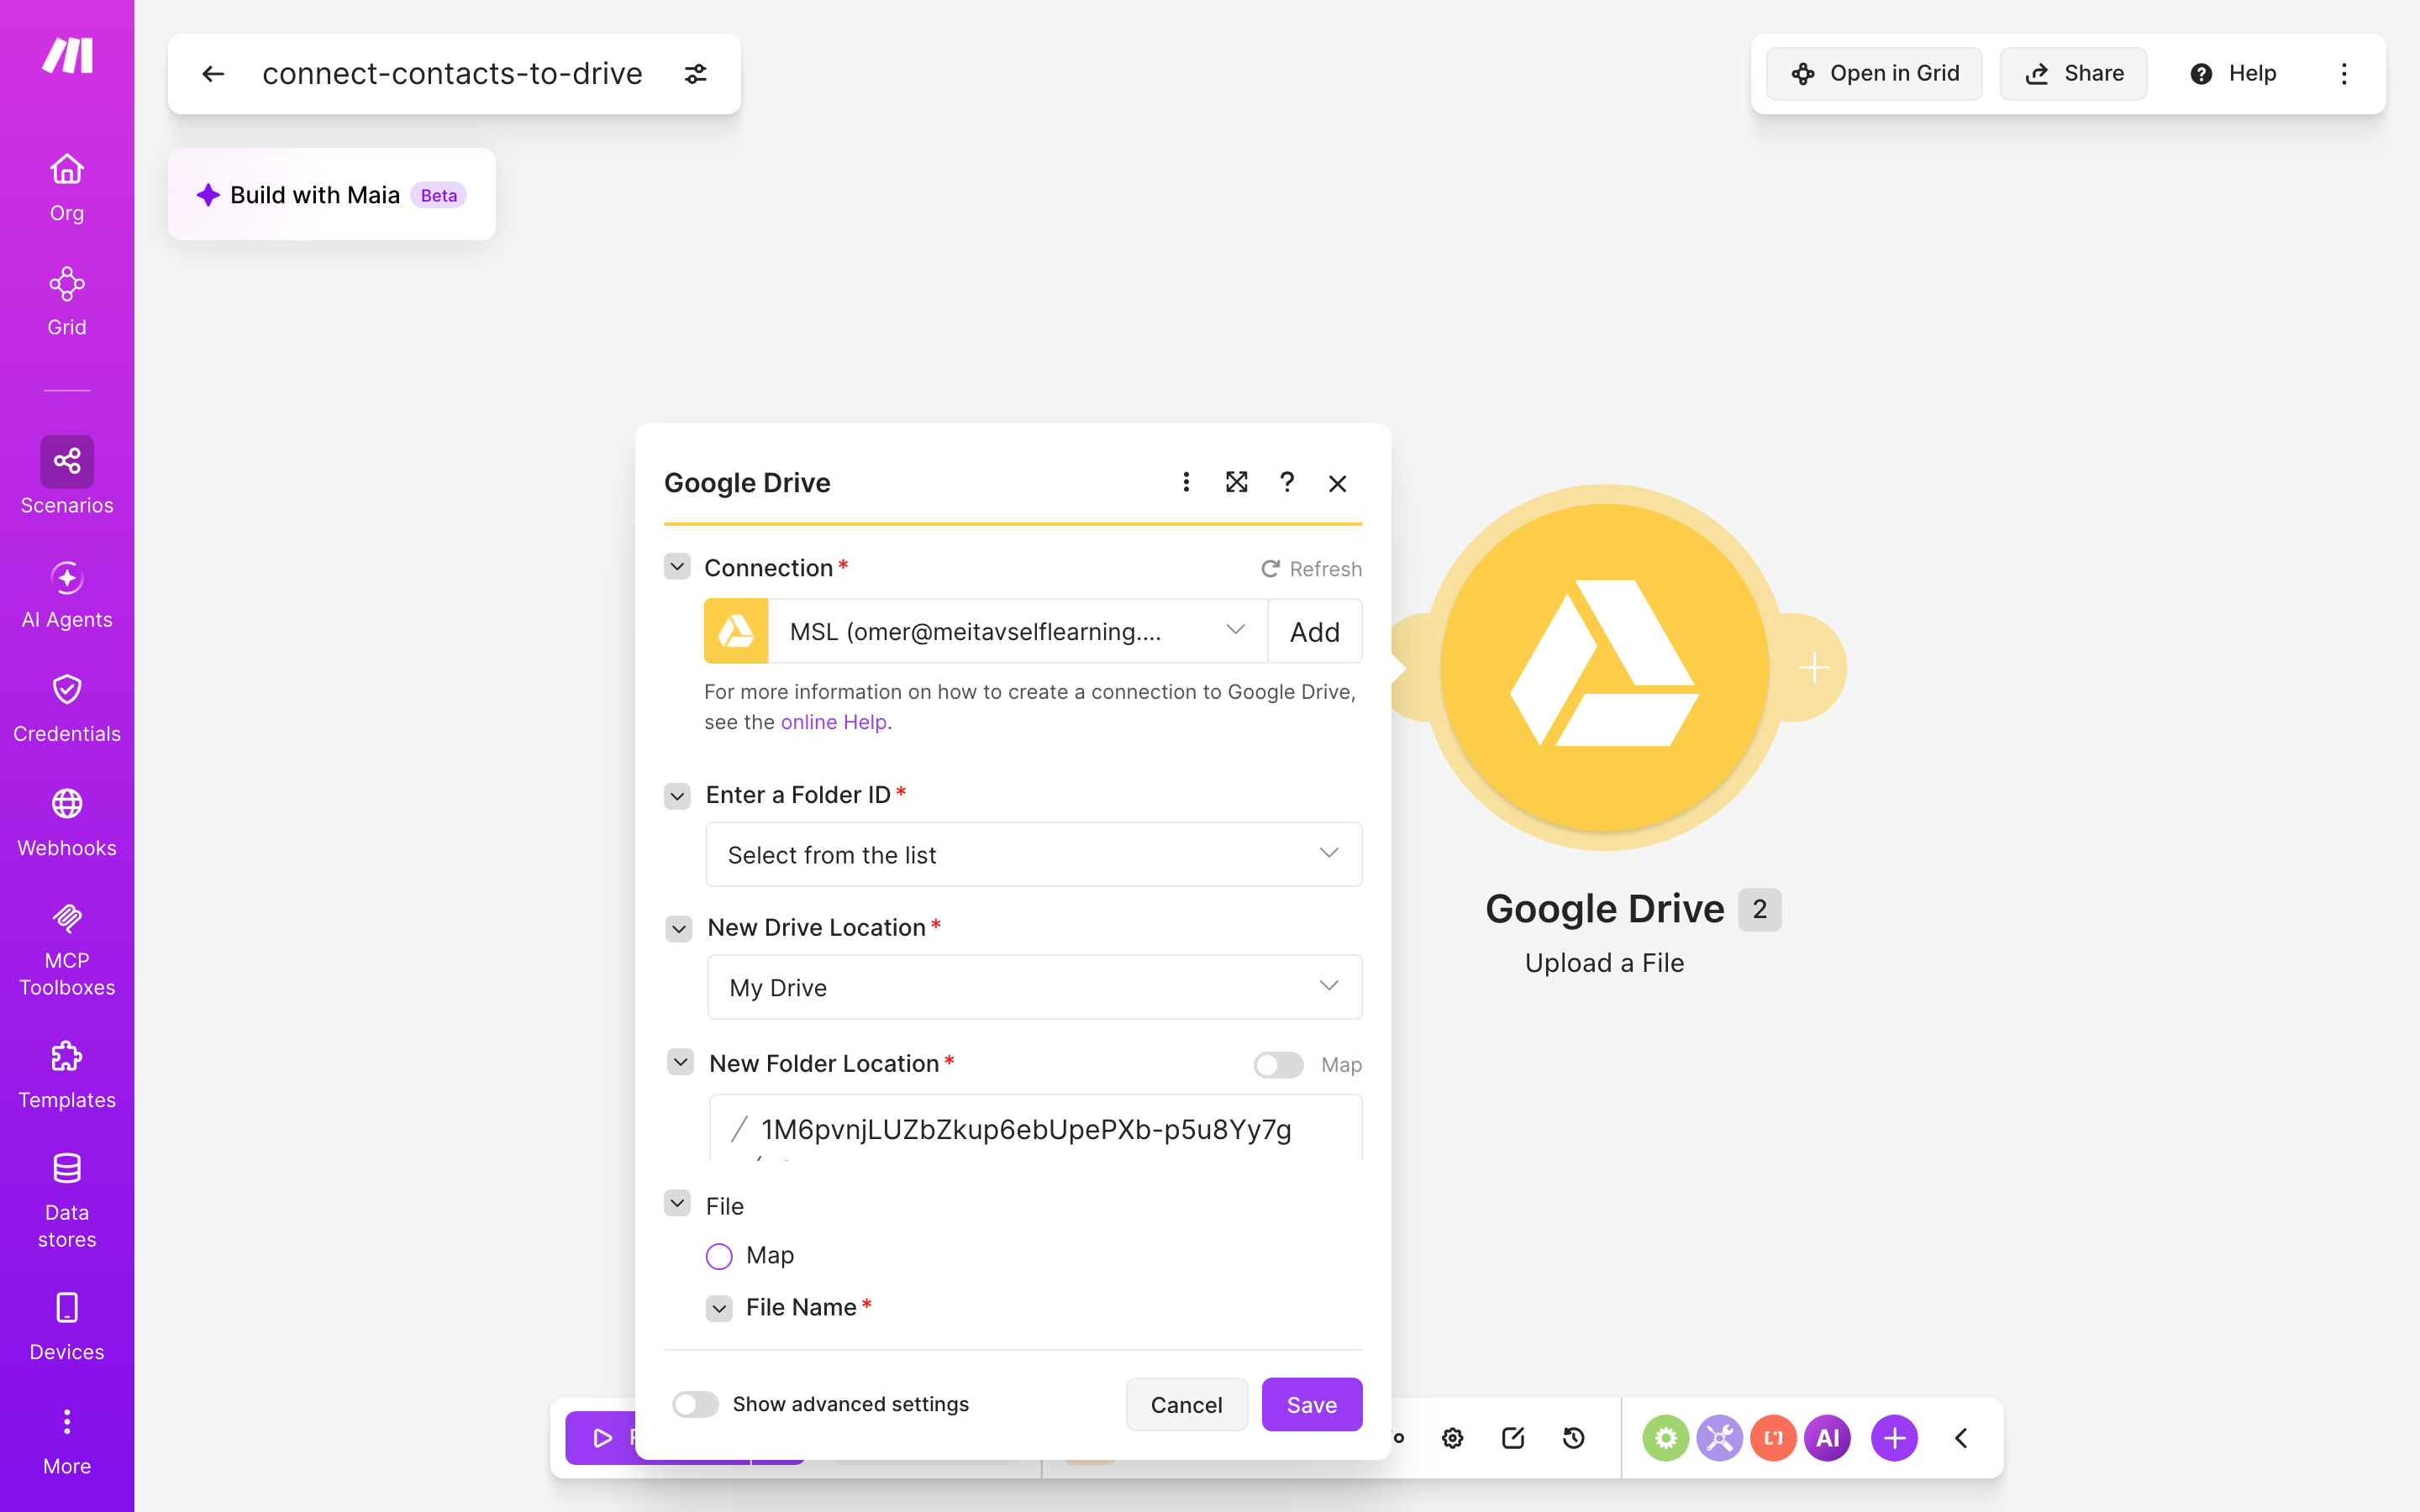Open the top-right three-dot options menu
2420x1512 pixels.
tap(2344, 74)
